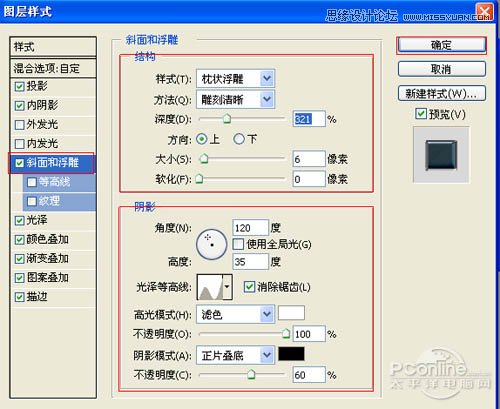
Task: Open the 方法 dropdown showing 雕刻清晰
Action: point(236,99)
